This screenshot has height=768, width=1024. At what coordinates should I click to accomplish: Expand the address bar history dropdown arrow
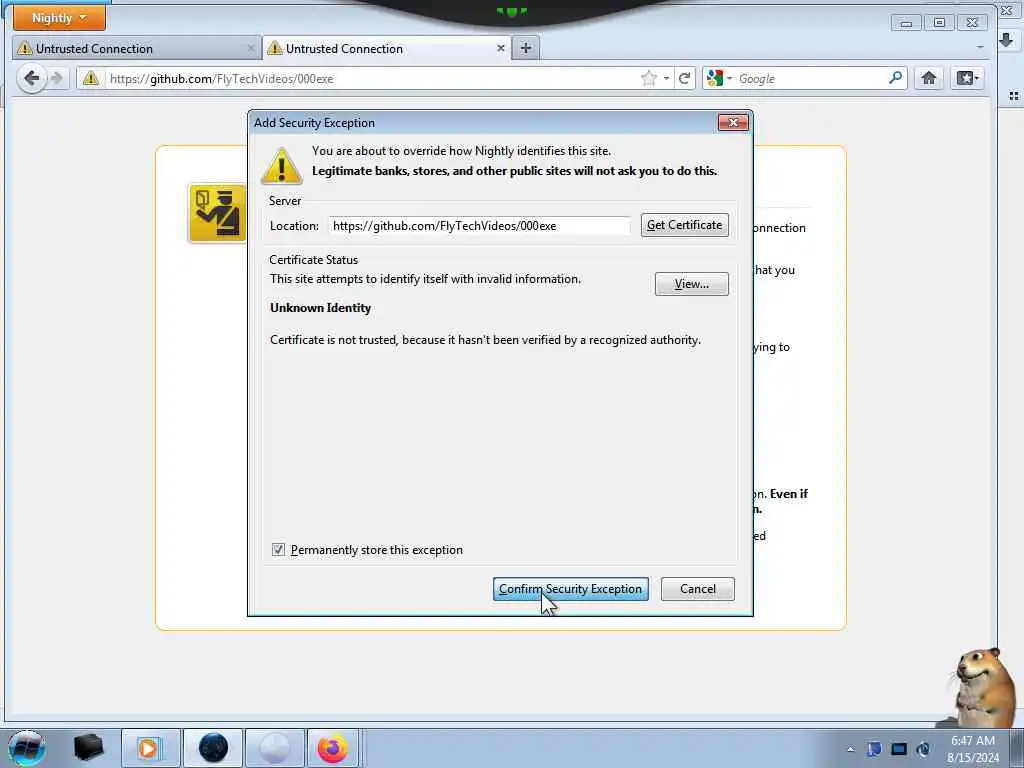point(666,78)
